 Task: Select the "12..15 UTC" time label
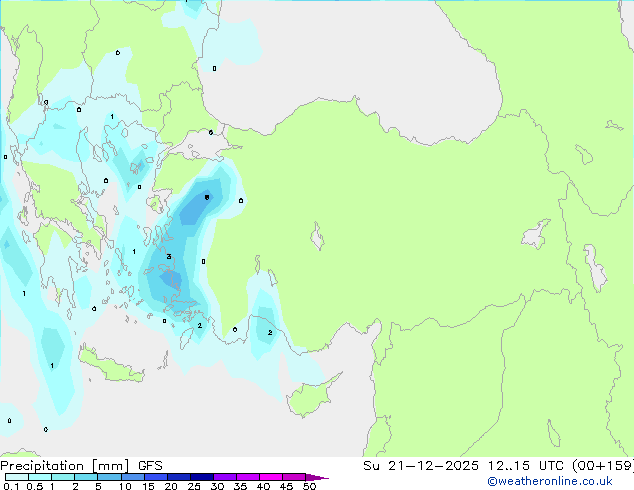coord(526,466)
